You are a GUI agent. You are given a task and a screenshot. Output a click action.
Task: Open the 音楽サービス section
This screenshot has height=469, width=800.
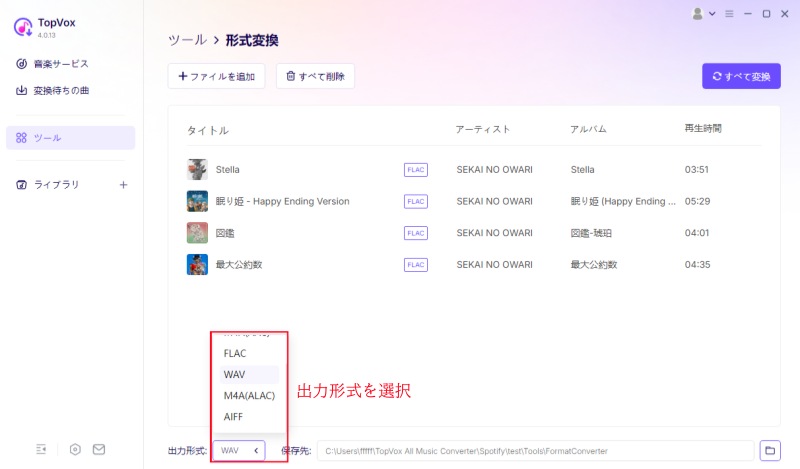[x=61, y=64]
